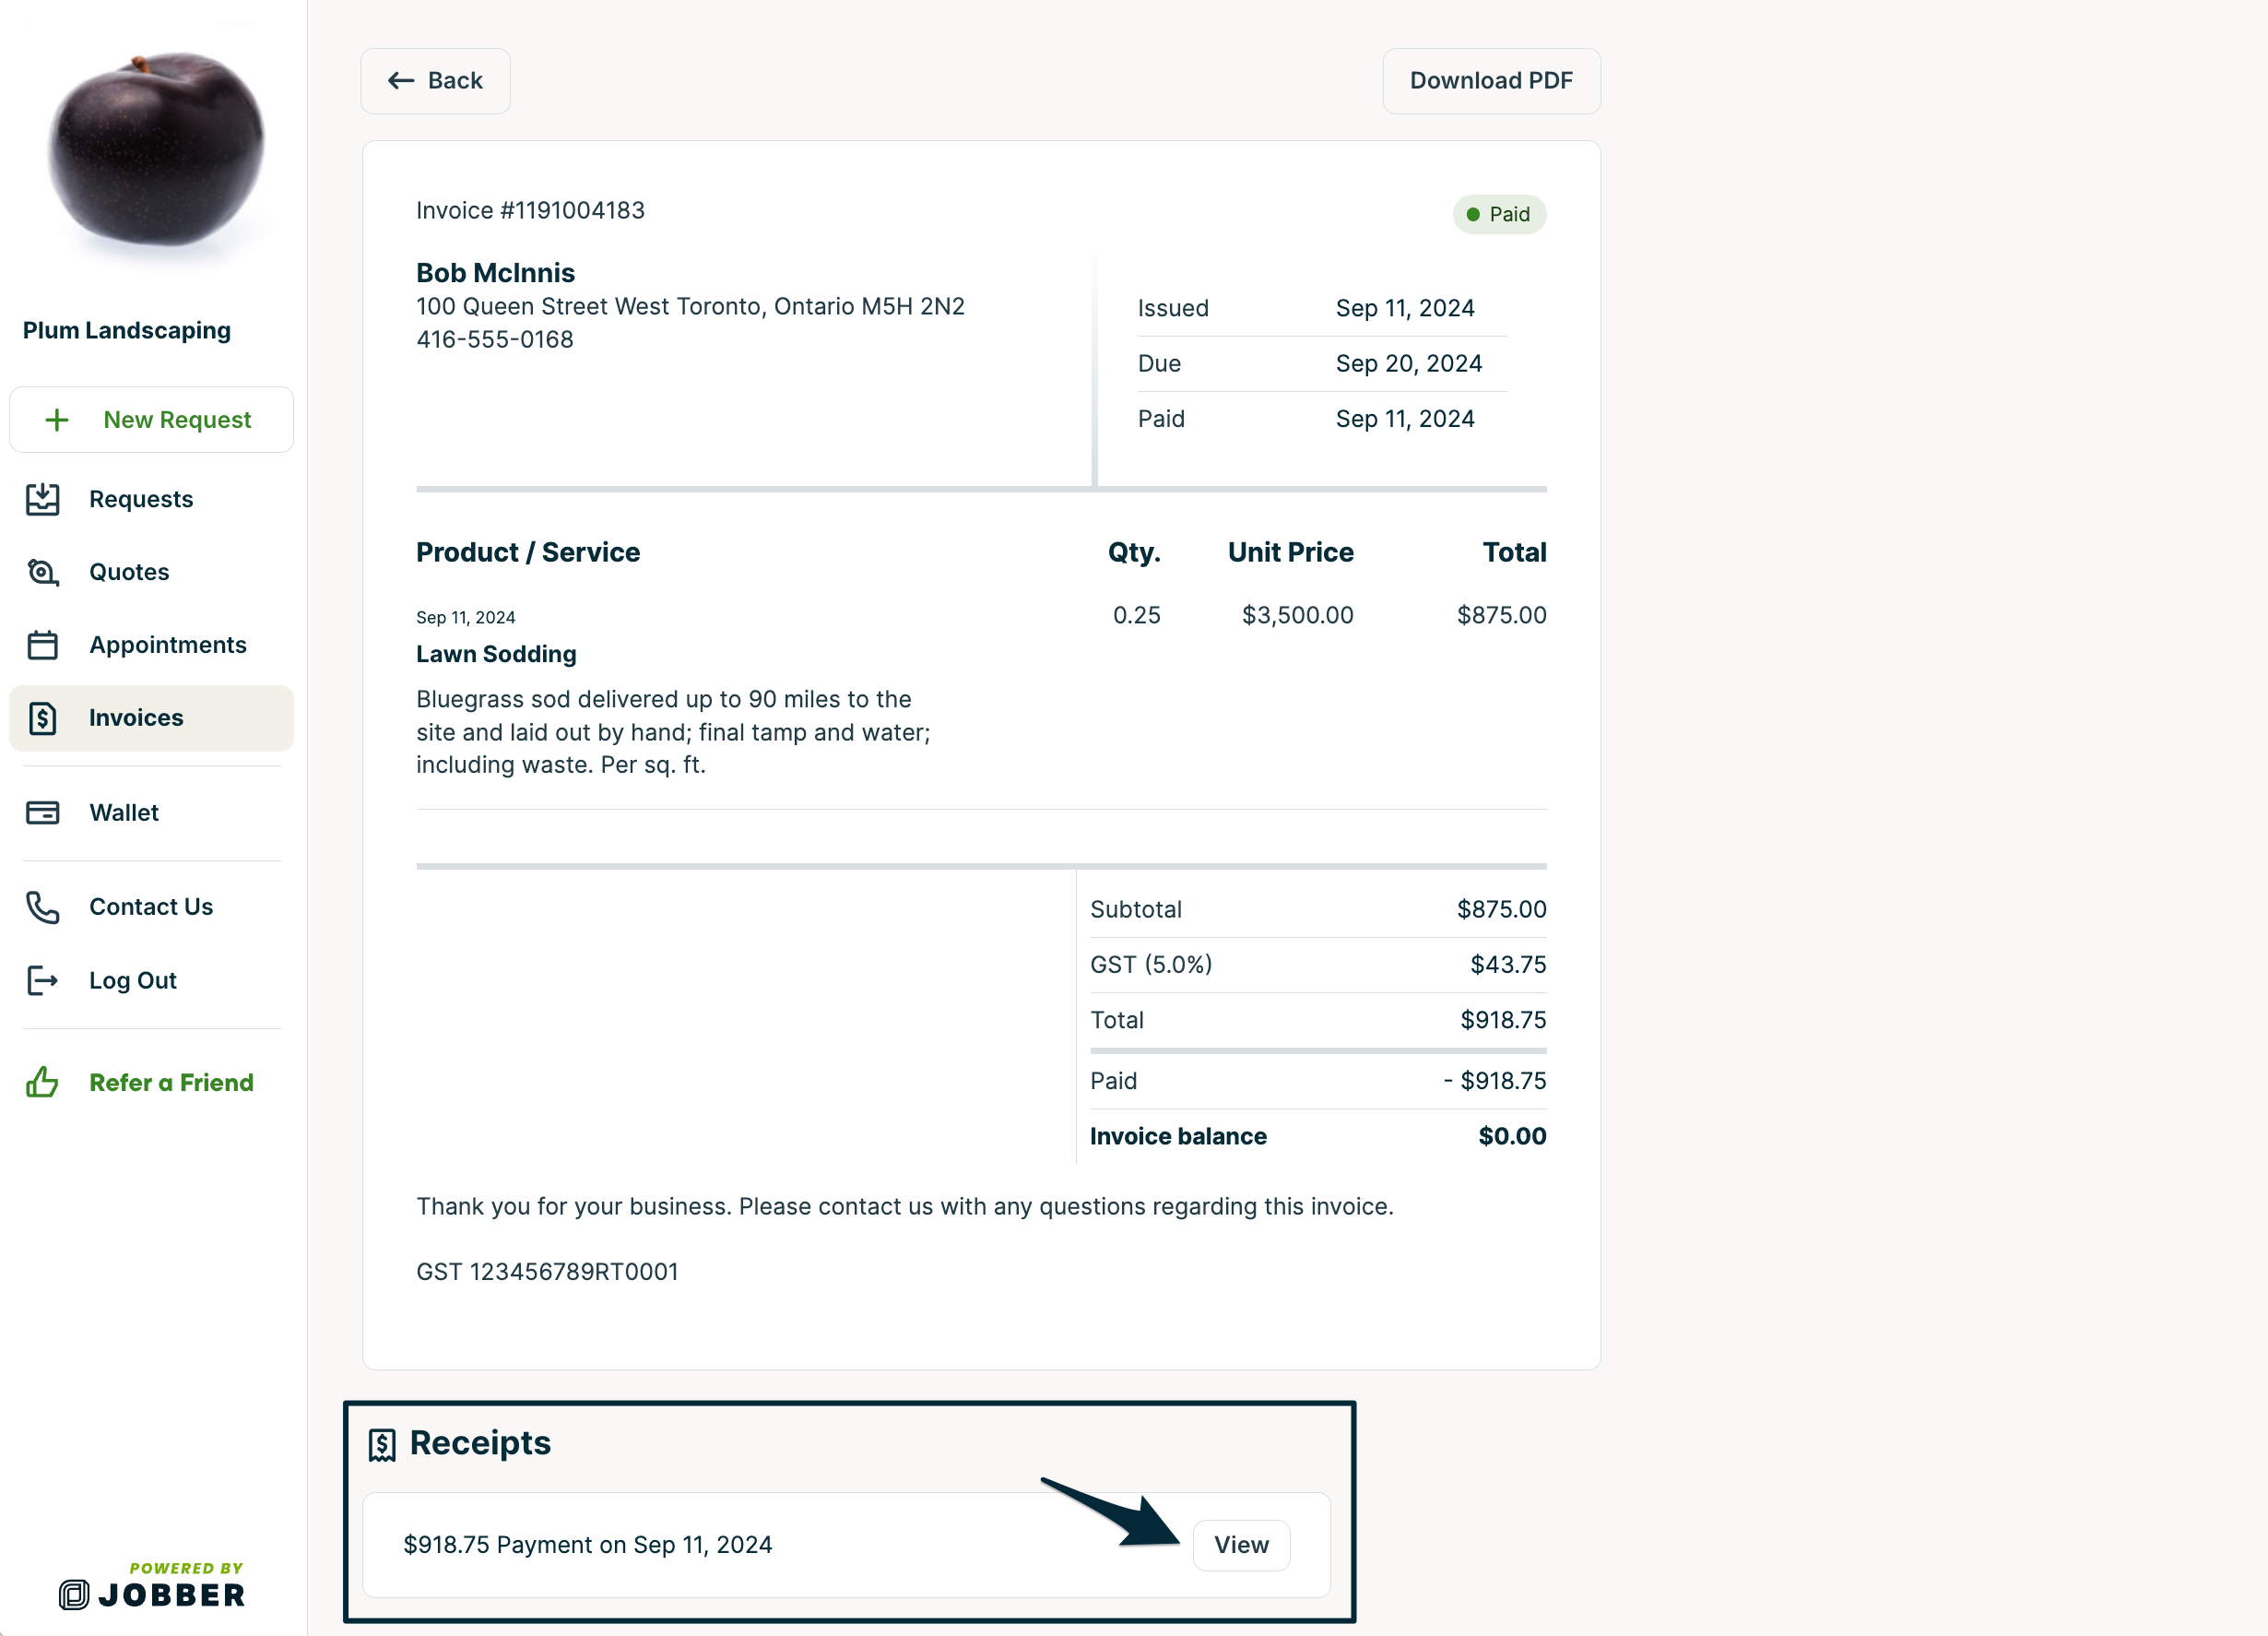Screen dimensions: 2268x1636
Task: Select the Log Out icon
Action: [x=42, y=980]
